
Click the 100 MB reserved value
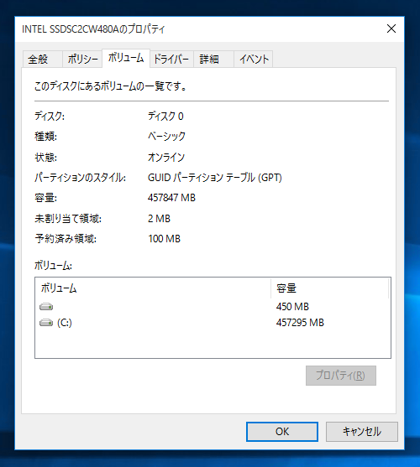[164, 239]
